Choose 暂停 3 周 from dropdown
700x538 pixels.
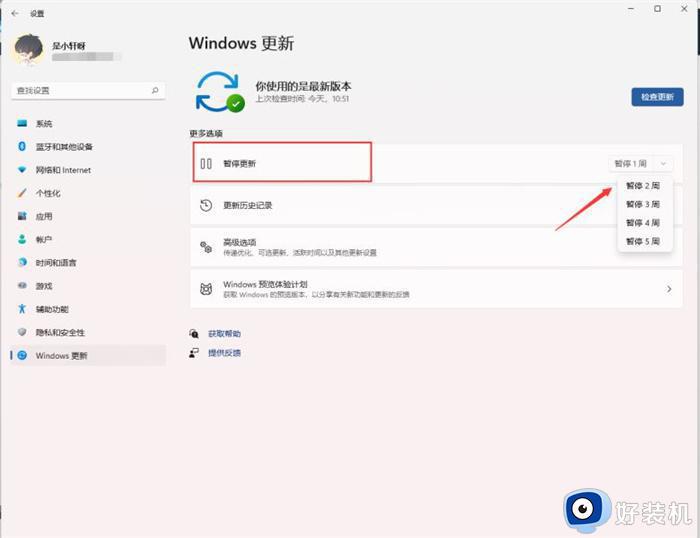643,204
